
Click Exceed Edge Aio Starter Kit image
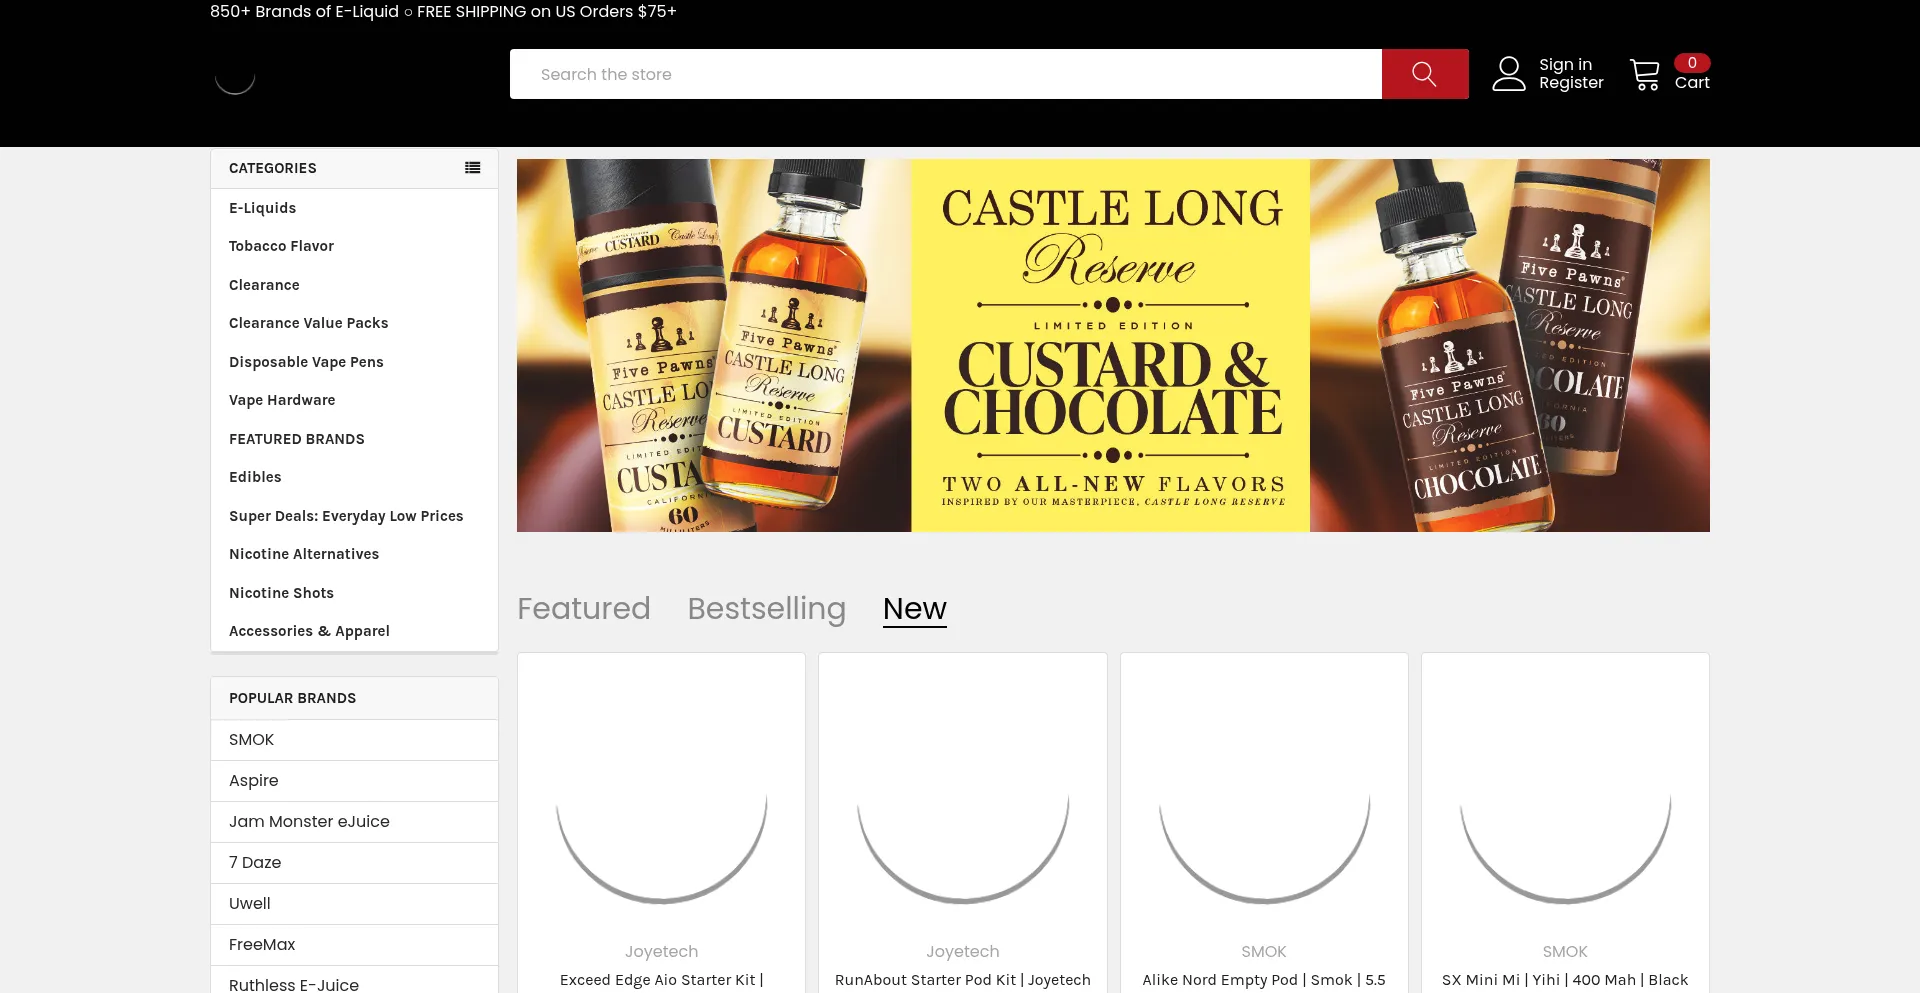661,798
